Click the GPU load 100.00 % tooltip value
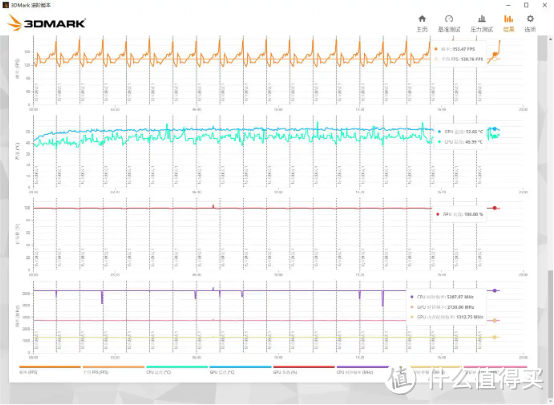 tap(474, 215)
